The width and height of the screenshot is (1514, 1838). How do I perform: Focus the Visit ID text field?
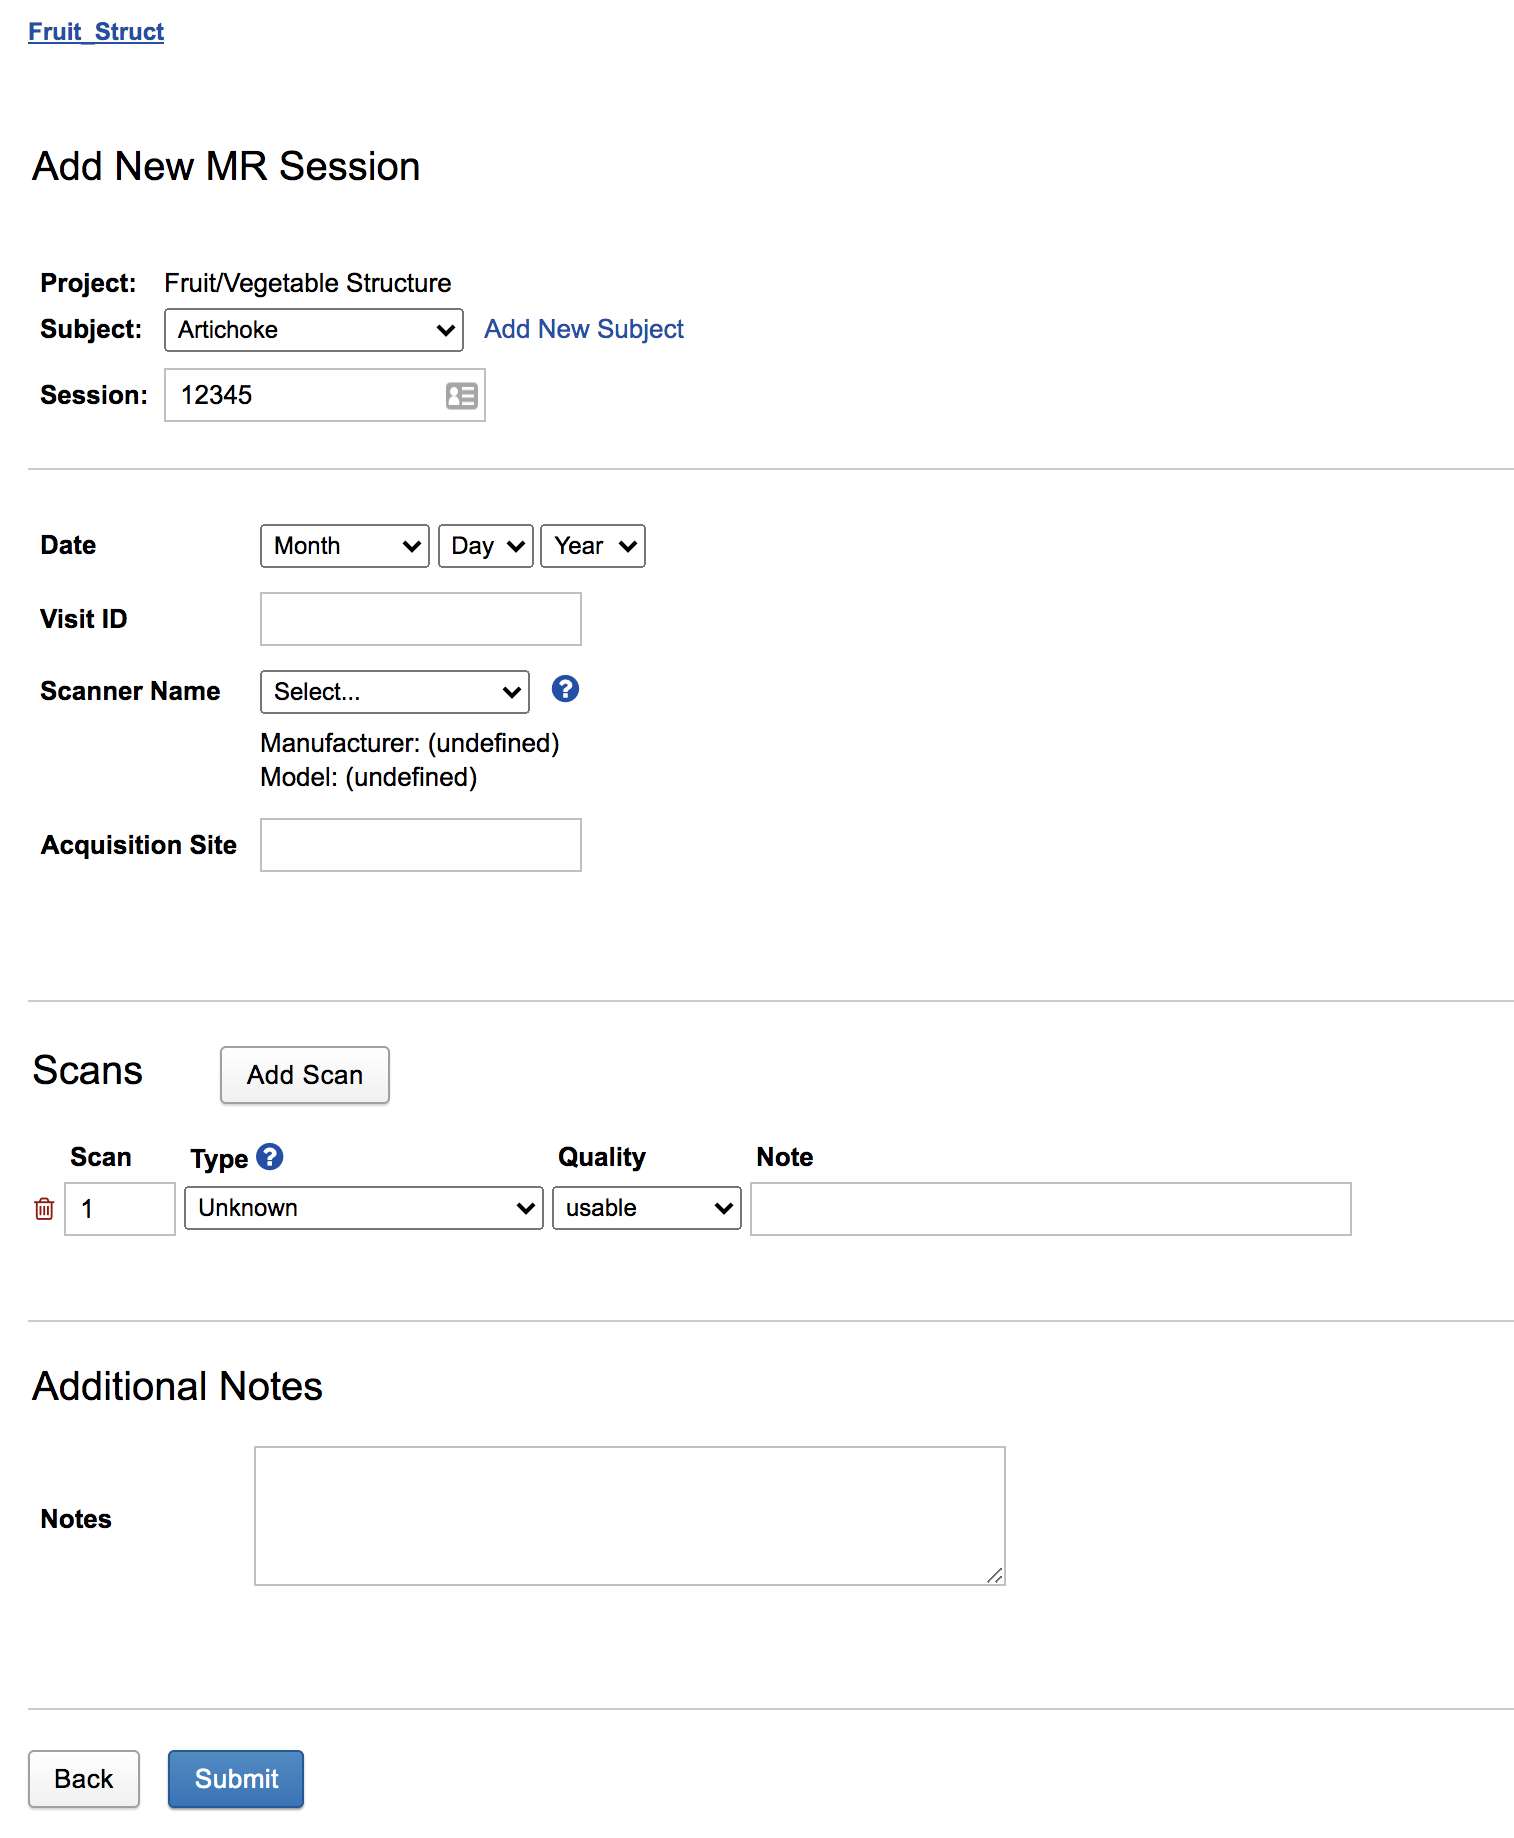pos(420,619)
